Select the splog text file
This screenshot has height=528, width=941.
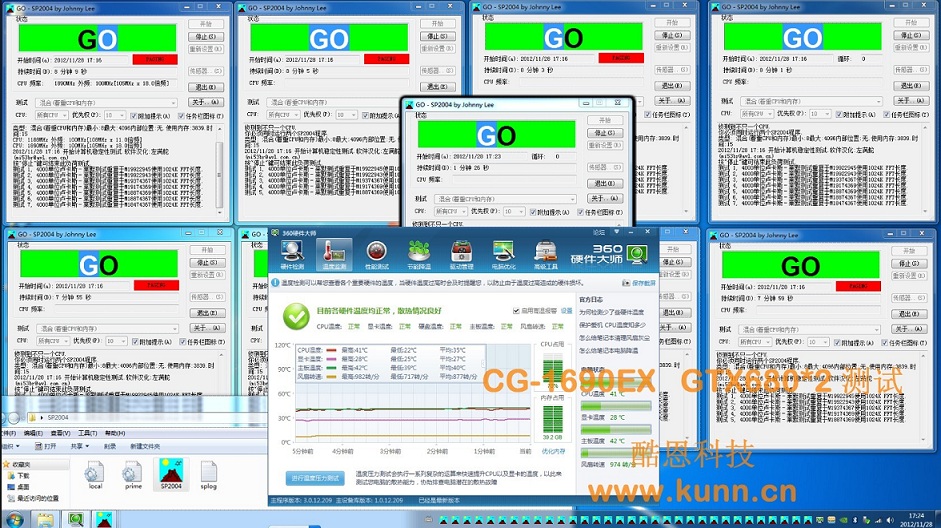click(208, 475)
